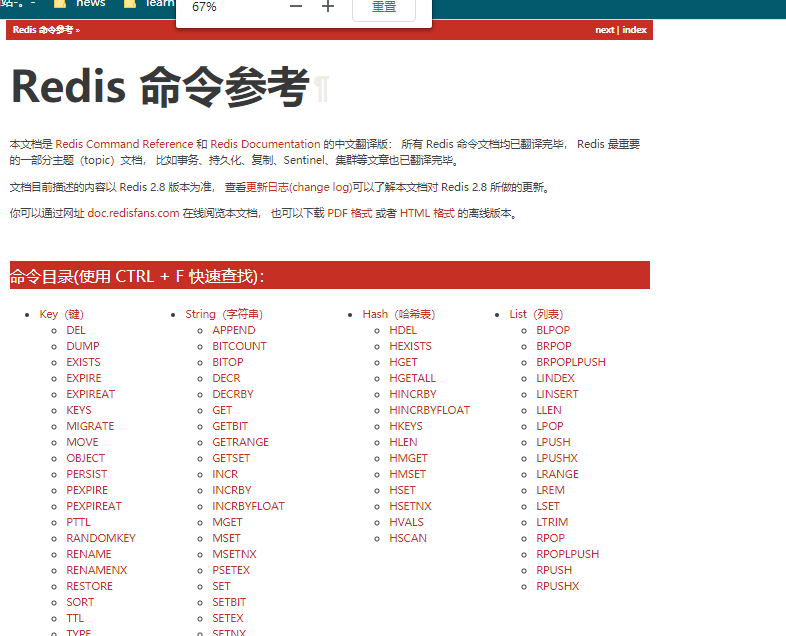Open the Hash (哈希表) category
The image size is (786, 636).
click(x=399, y=314)
